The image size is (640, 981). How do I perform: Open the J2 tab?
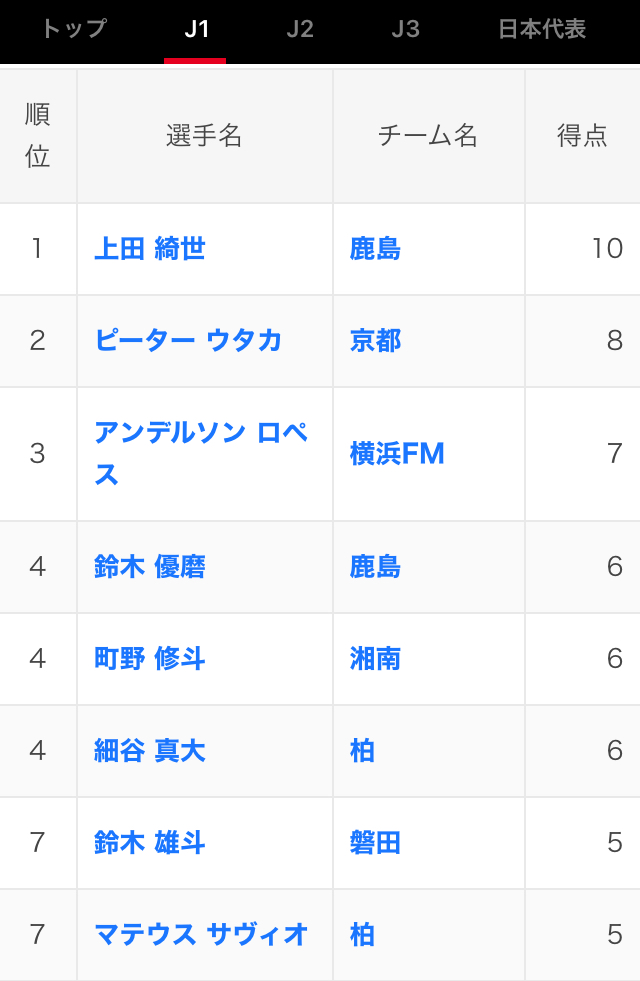pyautogui.click(x=300, y=29)
